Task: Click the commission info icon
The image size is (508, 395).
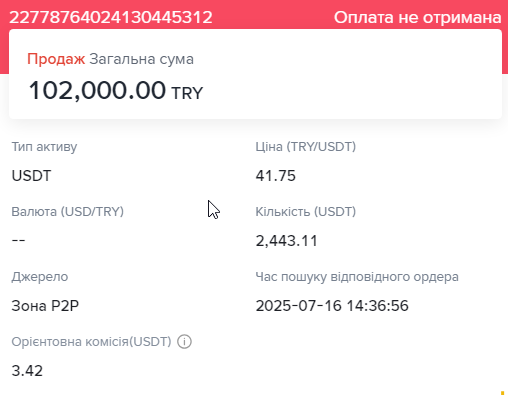Action: coord(184,342)
